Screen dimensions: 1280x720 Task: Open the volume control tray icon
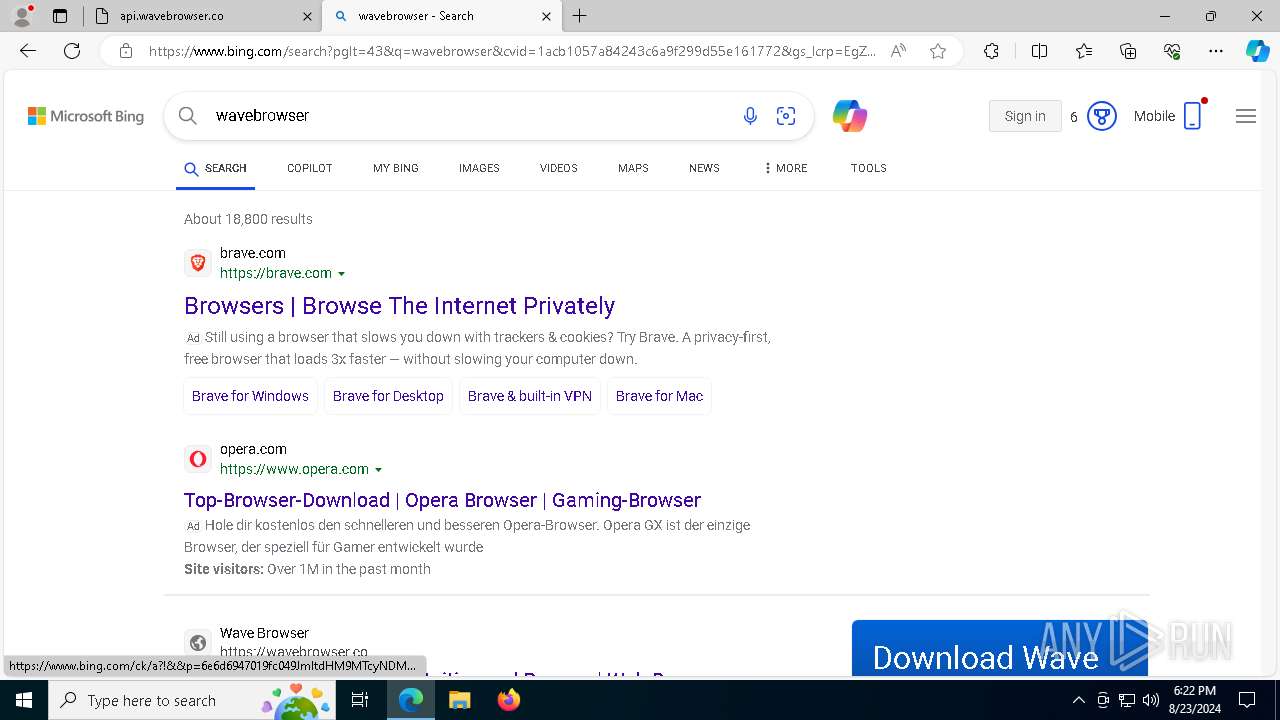1150,700
